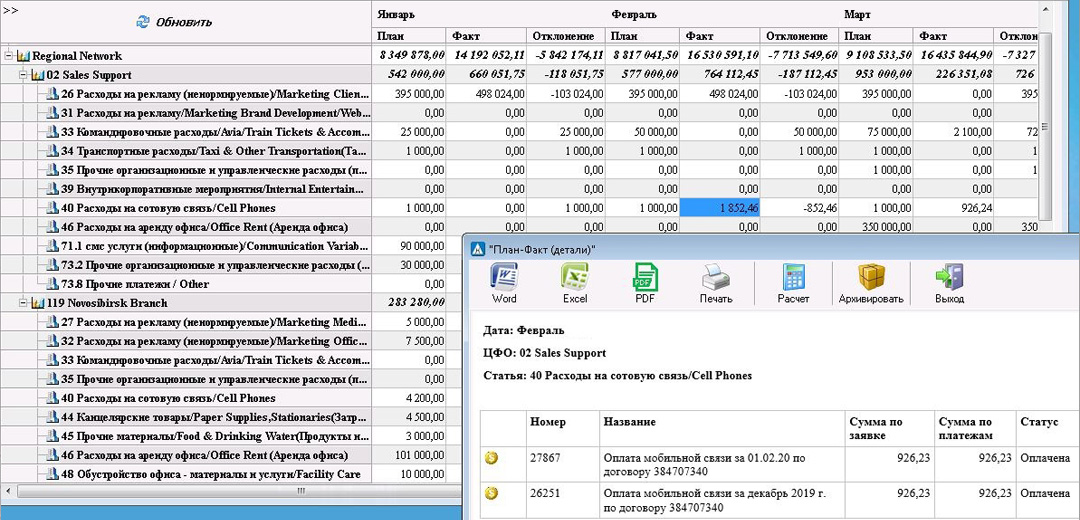Viewport: 1080px width, 520px height.
Task: Click icon of row 40 Cell Phones in Sales Support
Action: 53,207
